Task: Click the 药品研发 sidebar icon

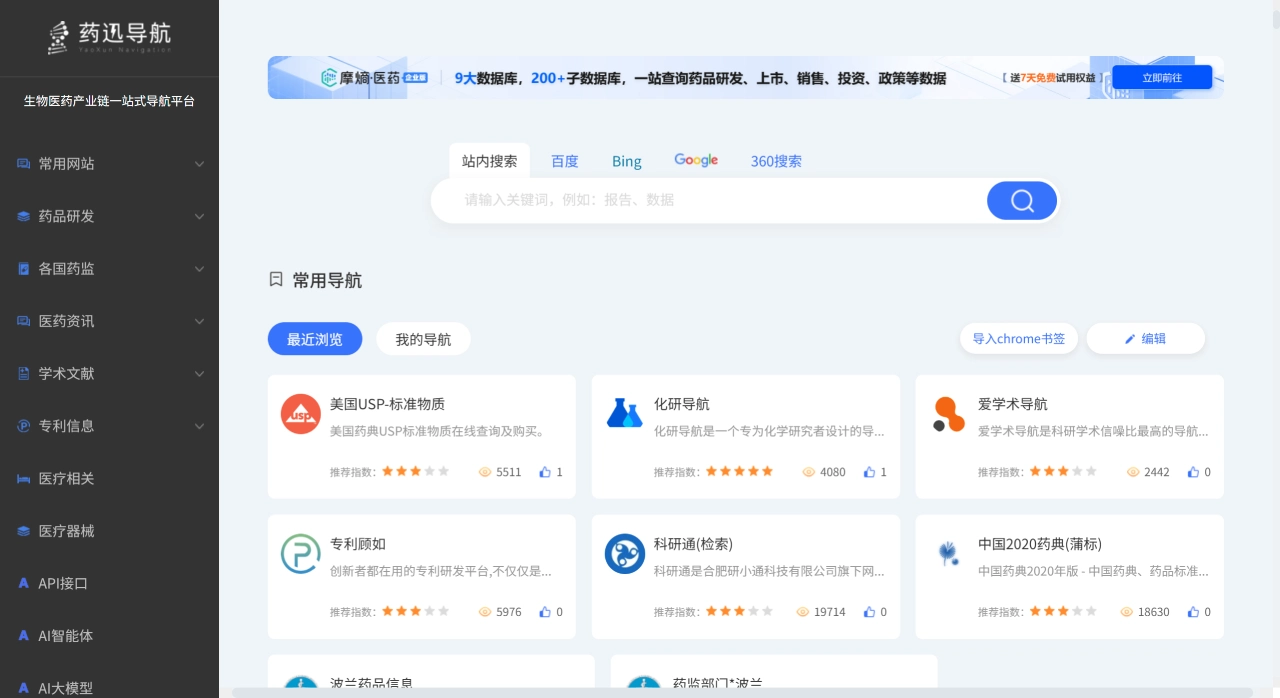Action: (23, 216)
